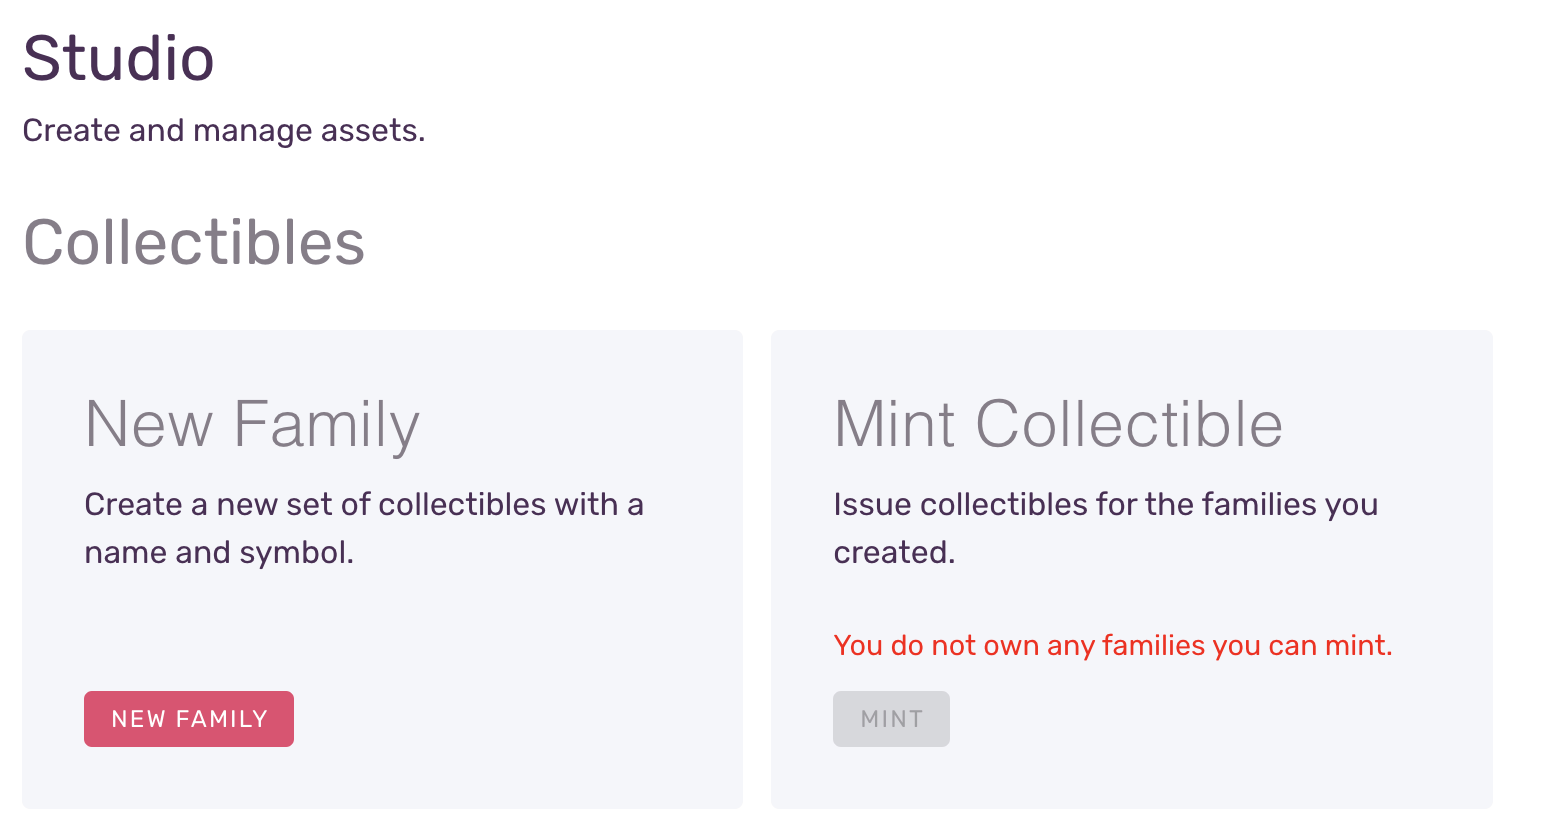
Task: Click the word 'Family' in the card title
Action: coord(326,424)
